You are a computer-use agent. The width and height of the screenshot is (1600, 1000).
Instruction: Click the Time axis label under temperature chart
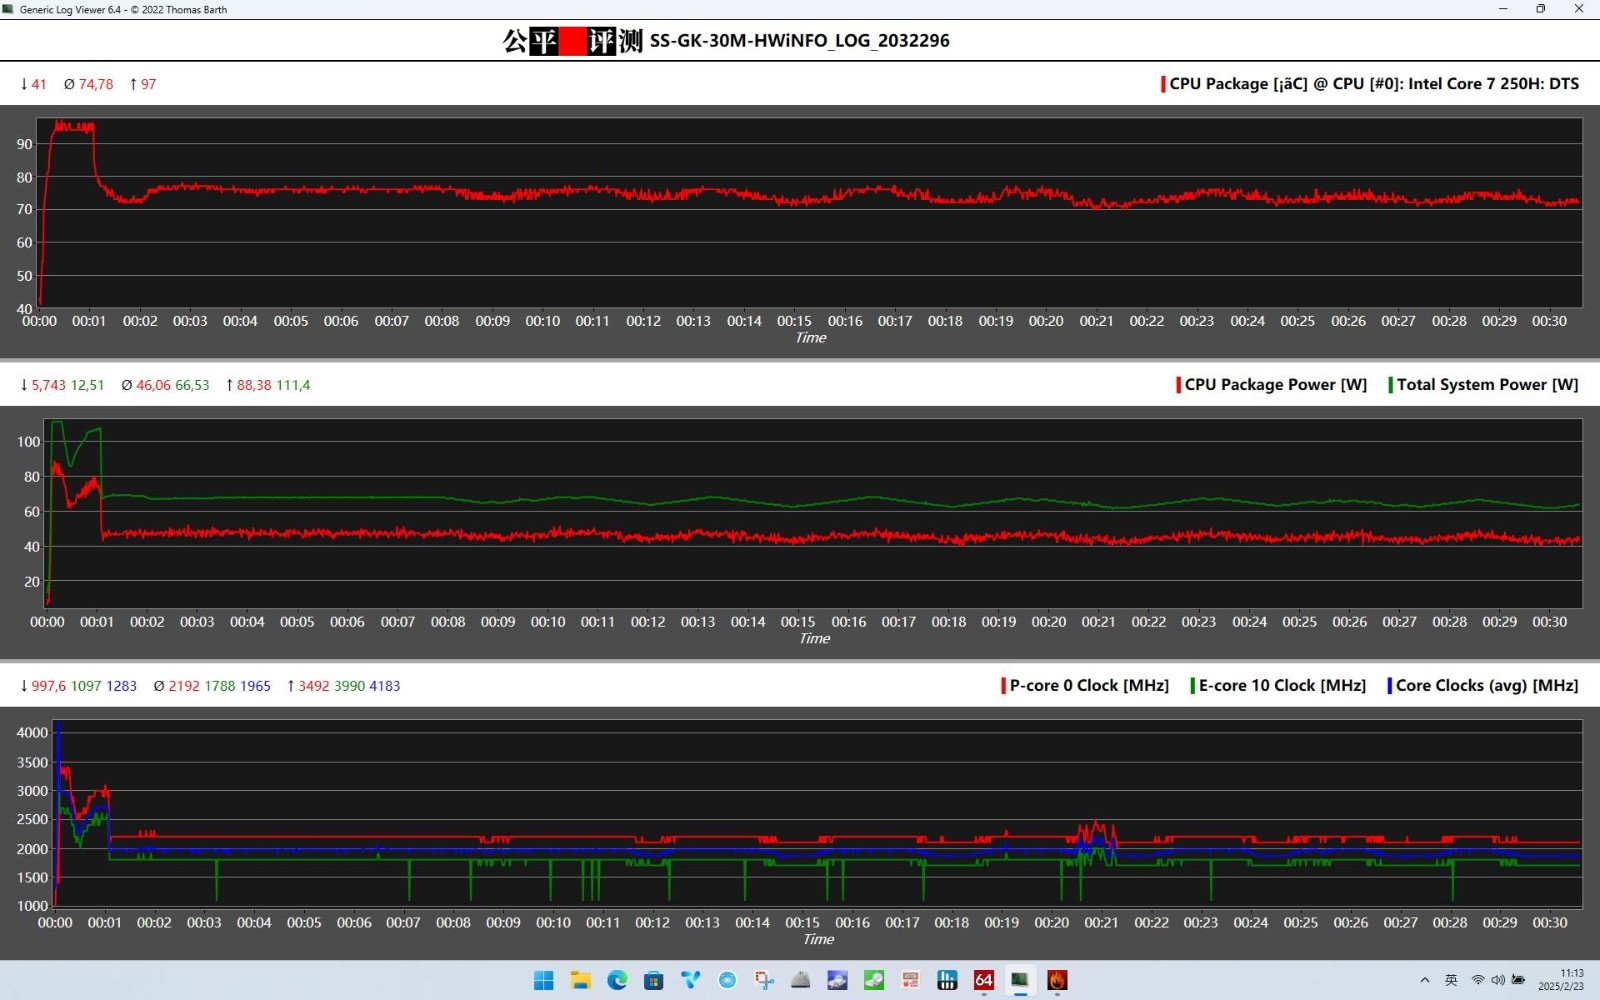tap(811, 338)
